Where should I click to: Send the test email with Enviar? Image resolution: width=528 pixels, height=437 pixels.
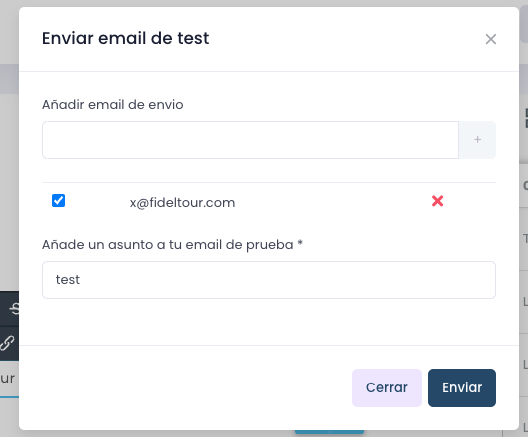click(462, 388)
